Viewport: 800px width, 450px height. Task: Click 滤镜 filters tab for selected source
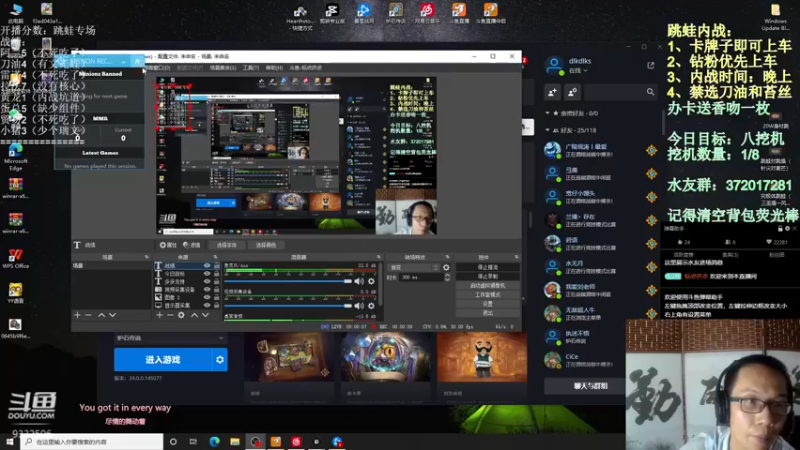point(192,245)
